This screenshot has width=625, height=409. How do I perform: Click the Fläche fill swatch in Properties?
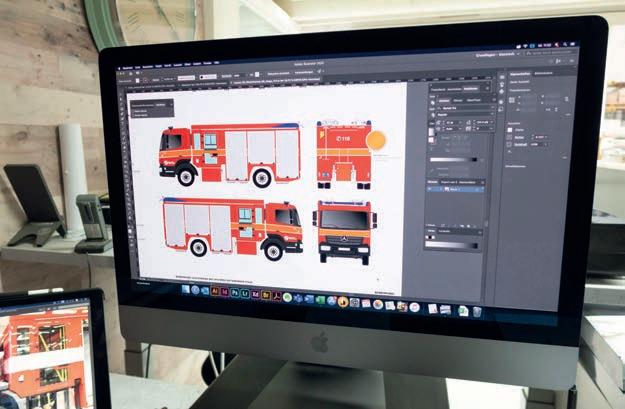pos(510,130)
